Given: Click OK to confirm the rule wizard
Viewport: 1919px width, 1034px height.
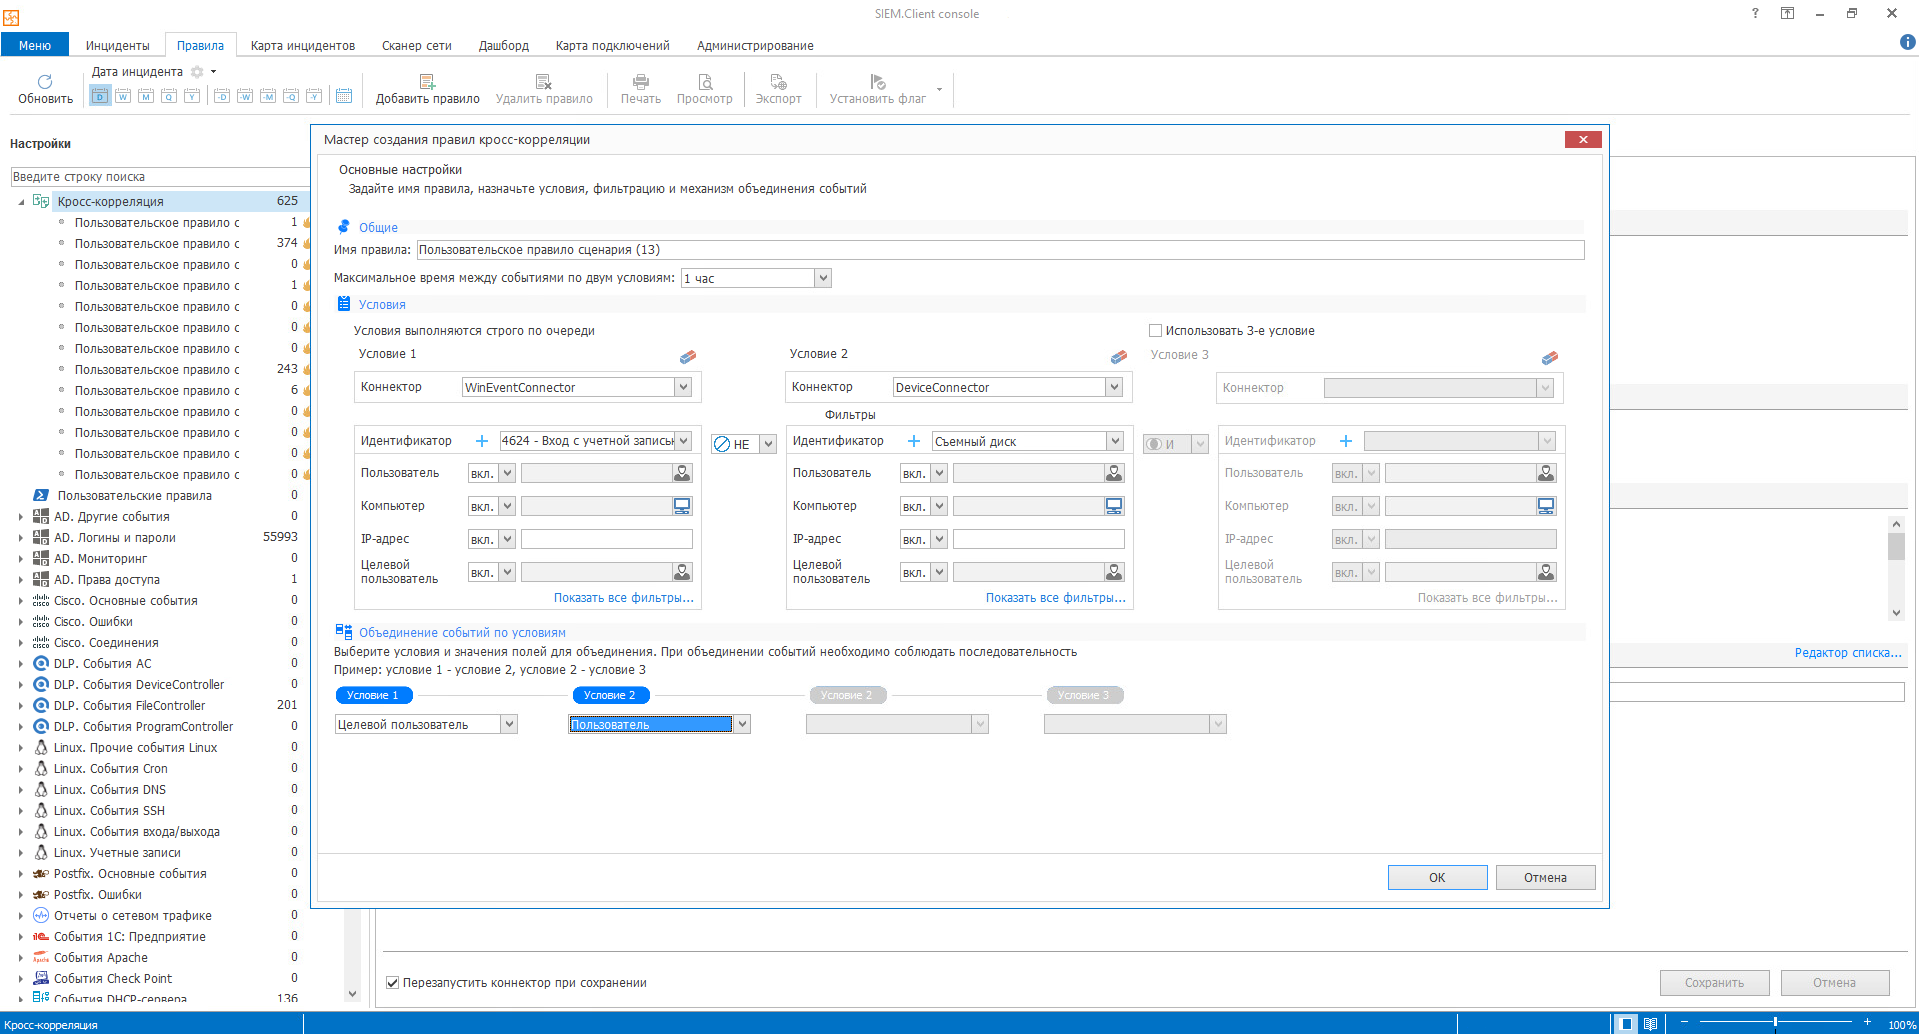Looking at the screenshot, I should click(x=1437, y=878).
